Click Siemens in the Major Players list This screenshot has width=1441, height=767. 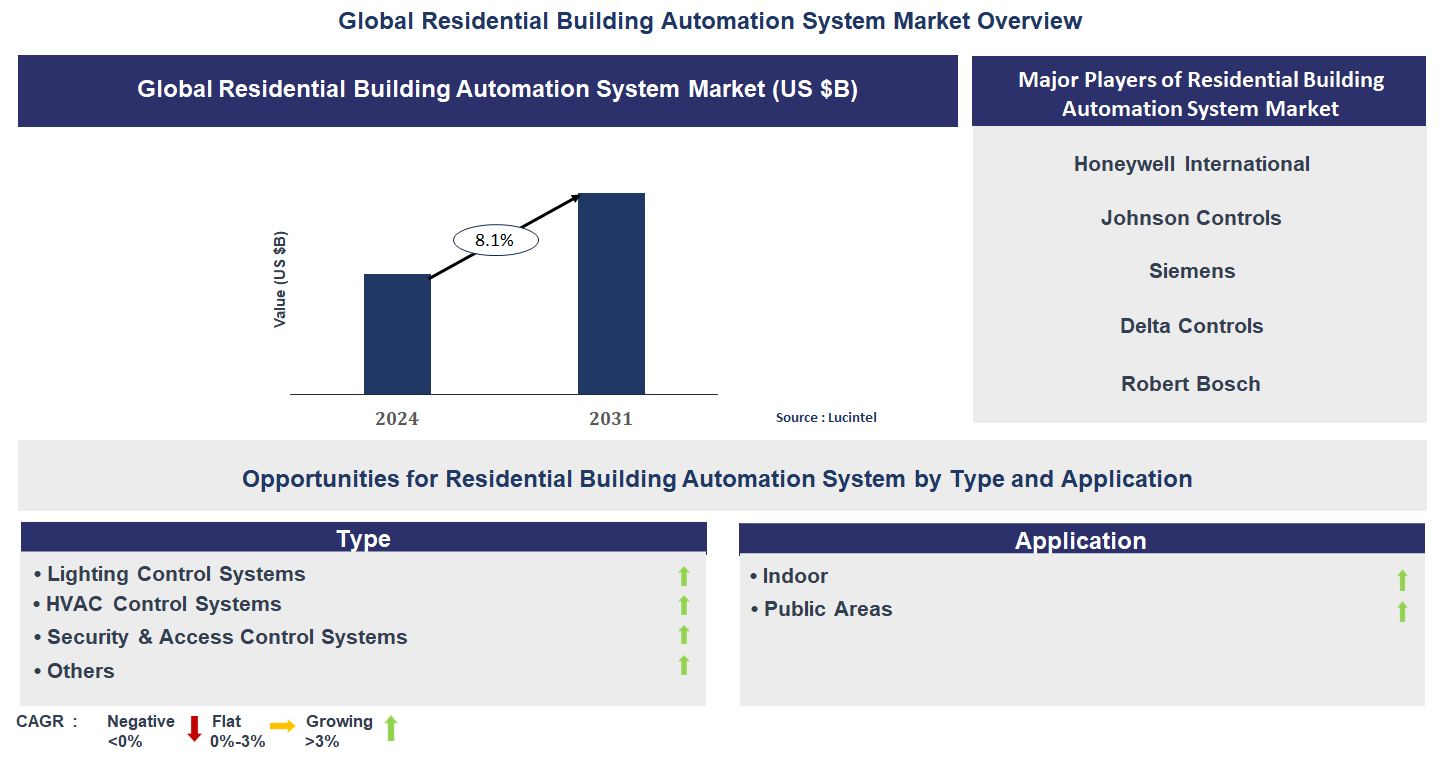pos(1191,271)
